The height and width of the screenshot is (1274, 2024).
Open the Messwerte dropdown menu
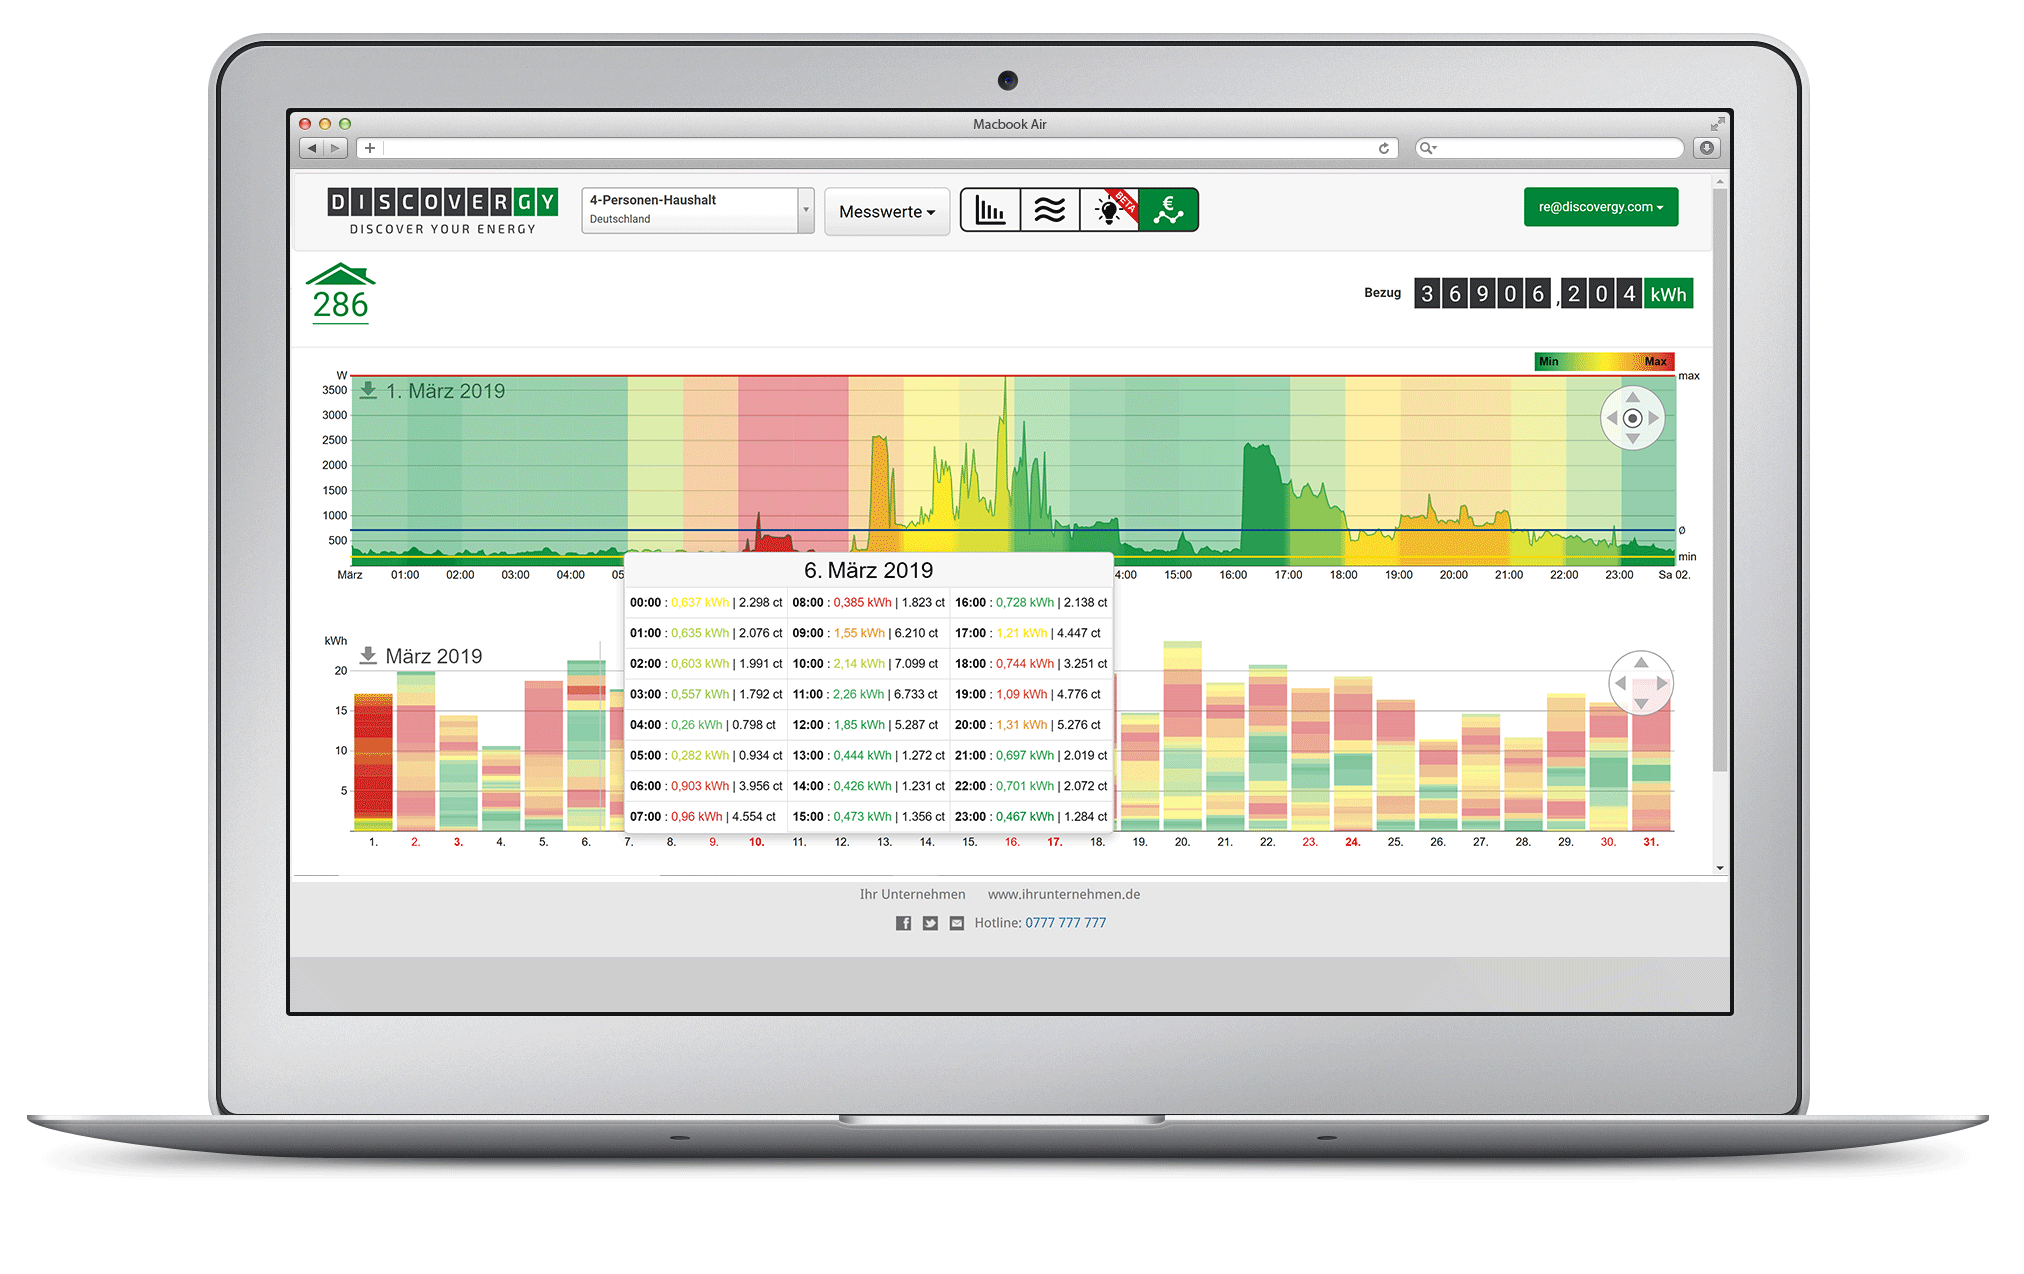click(x=887, y=212)
